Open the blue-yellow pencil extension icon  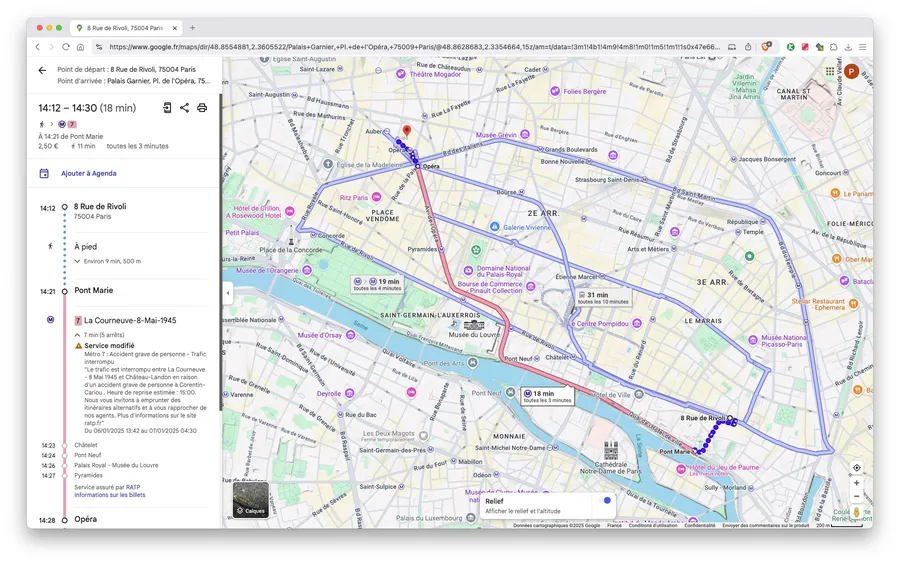point(819,47)
